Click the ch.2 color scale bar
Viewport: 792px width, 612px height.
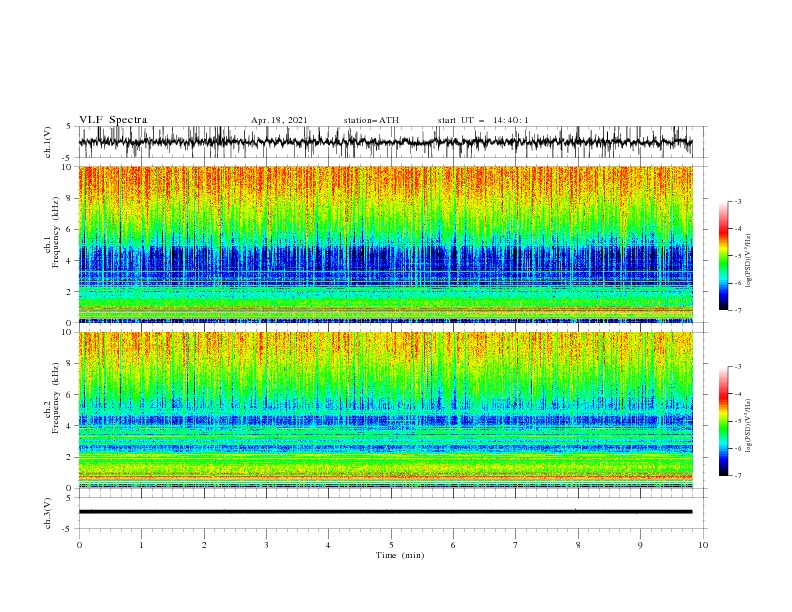click(723, 421)
